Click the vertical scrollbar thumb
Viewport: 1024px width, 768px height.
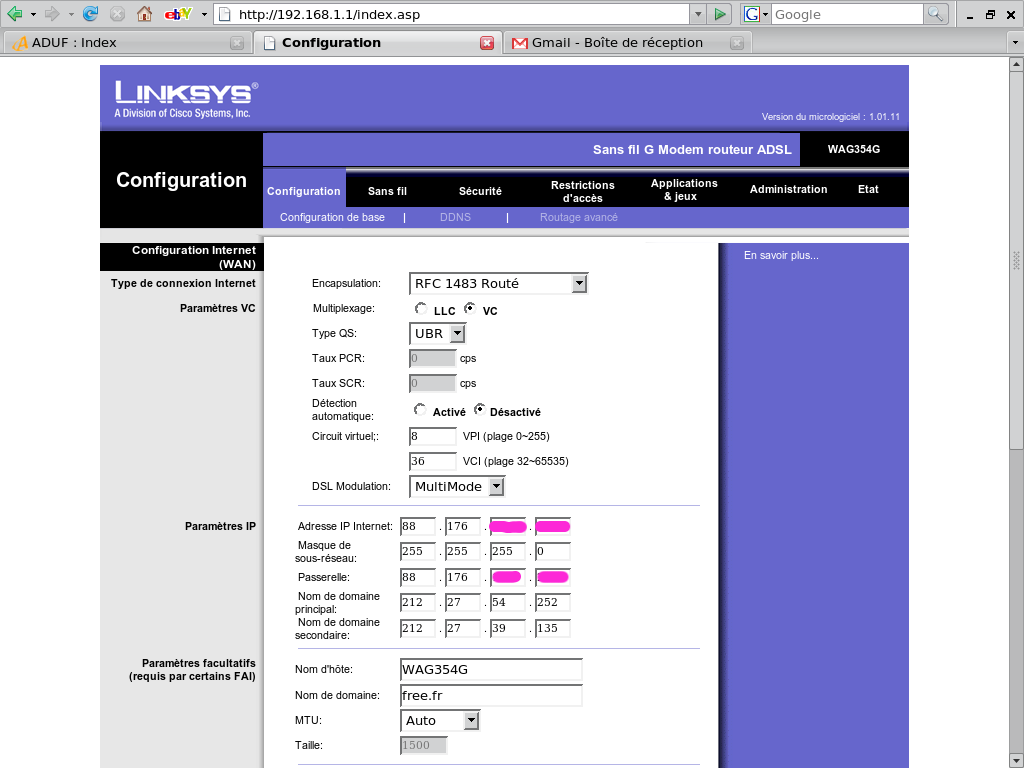pos(1016,260)
